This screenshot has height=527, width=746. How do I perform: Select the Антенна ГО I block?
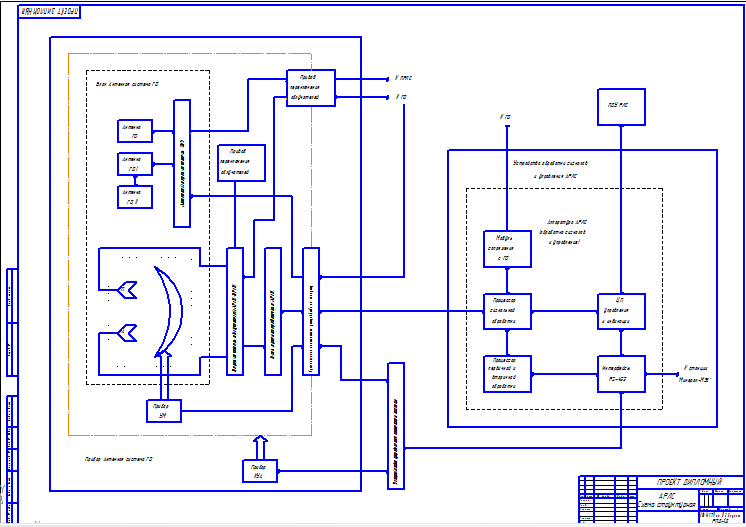tap(135, 164)
